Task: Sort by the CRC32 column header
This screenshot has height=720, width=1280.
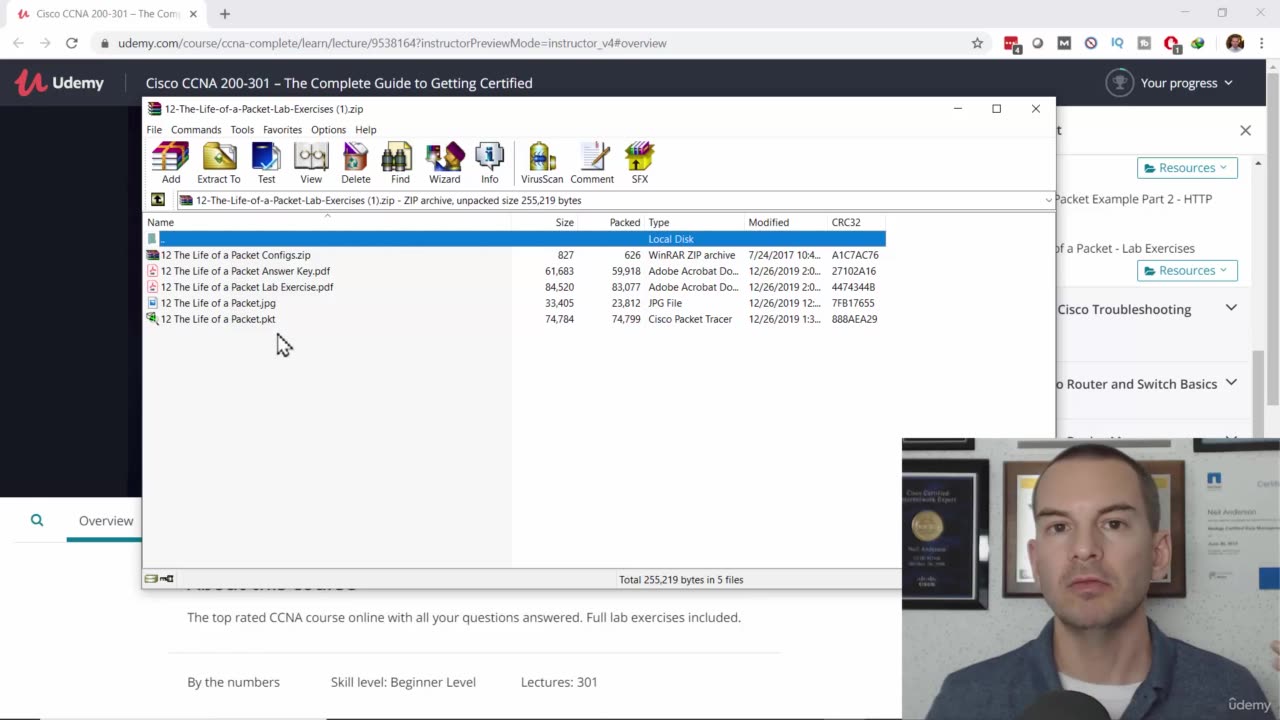Action: pyautogui.click(x=857, y=222)
